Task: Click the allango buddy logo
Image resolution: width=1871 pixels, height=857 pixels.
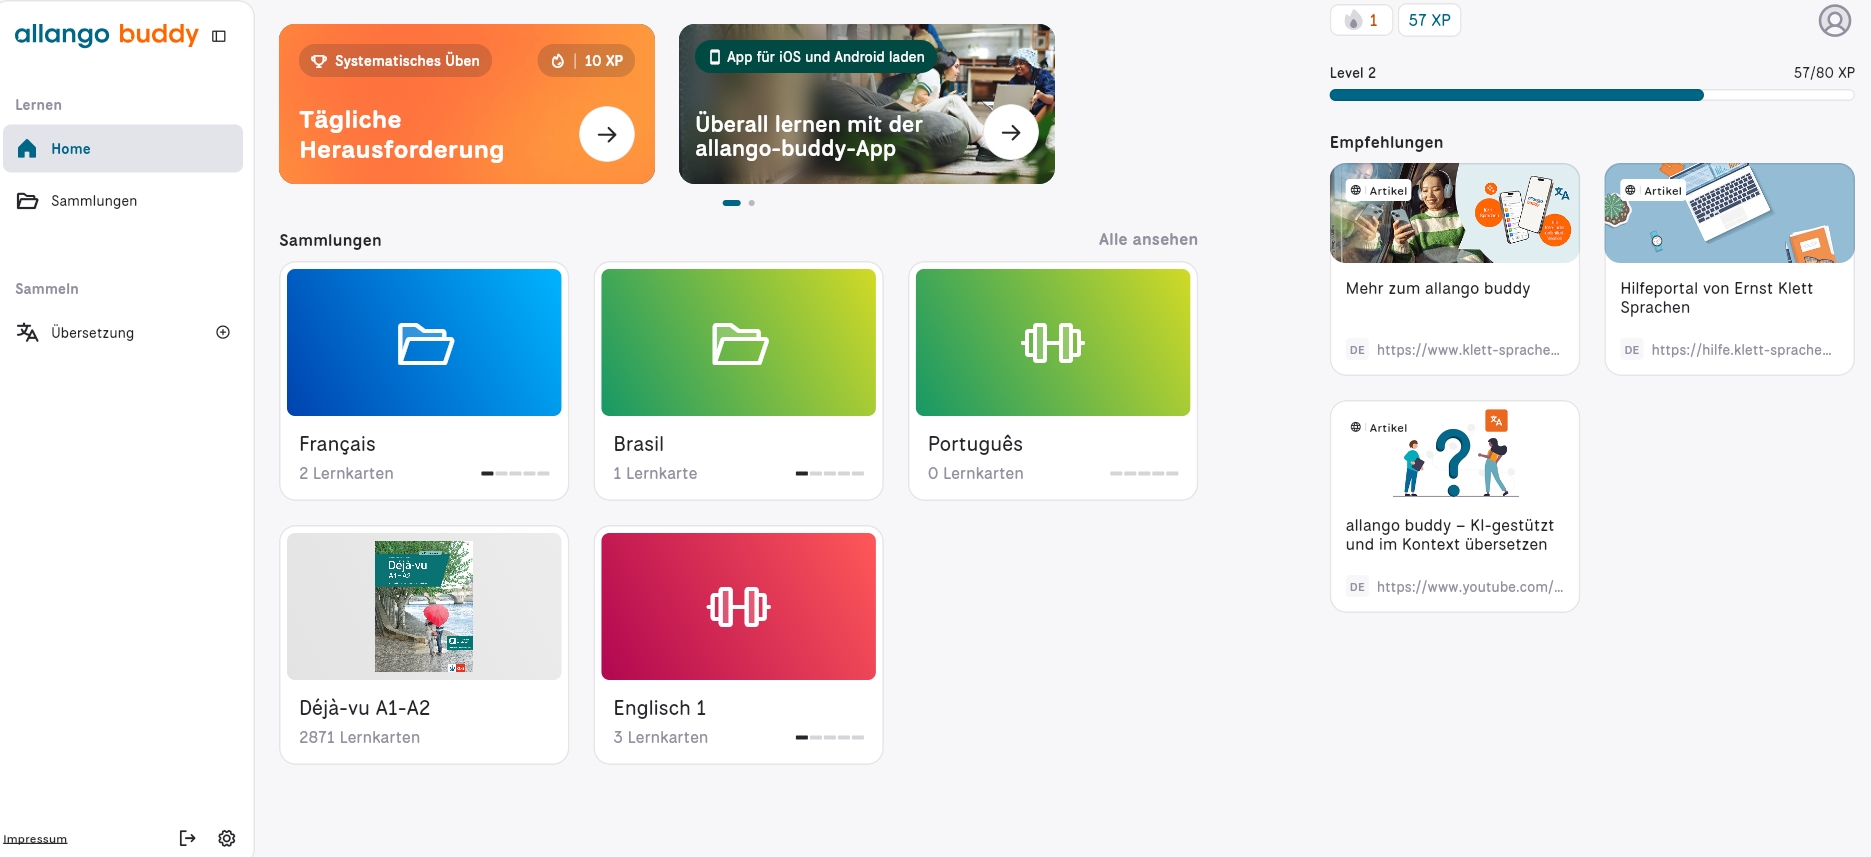Action: (x=107, y=35)
